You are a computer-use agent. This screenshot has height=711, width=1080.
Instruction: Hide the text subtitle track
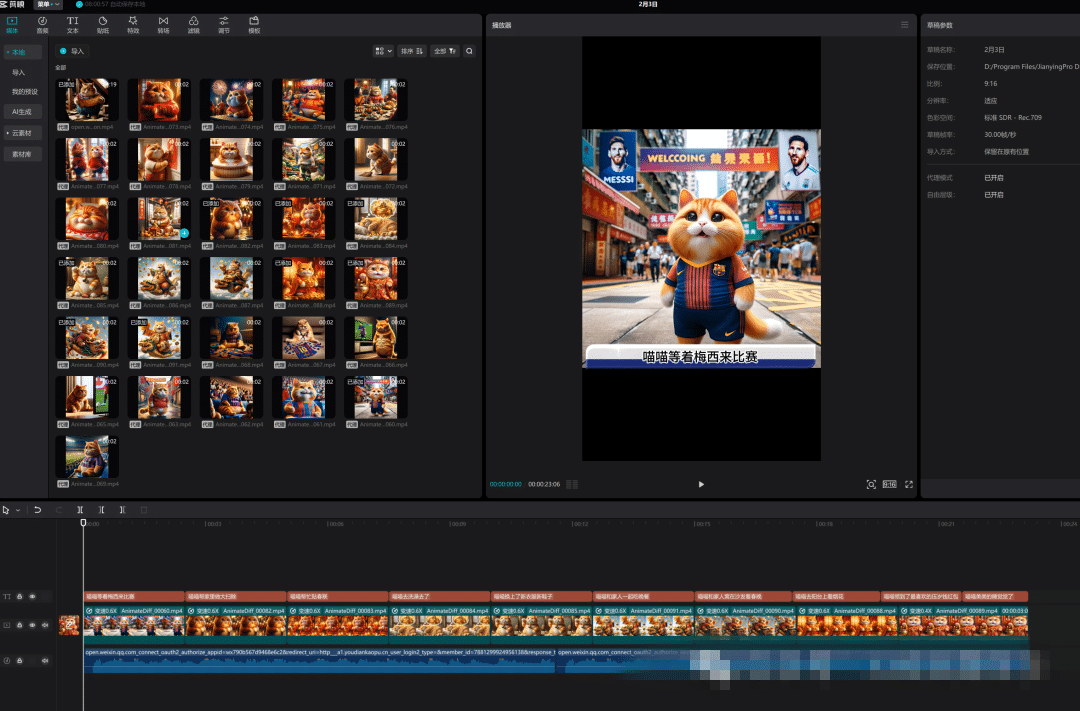click(32, 596)
